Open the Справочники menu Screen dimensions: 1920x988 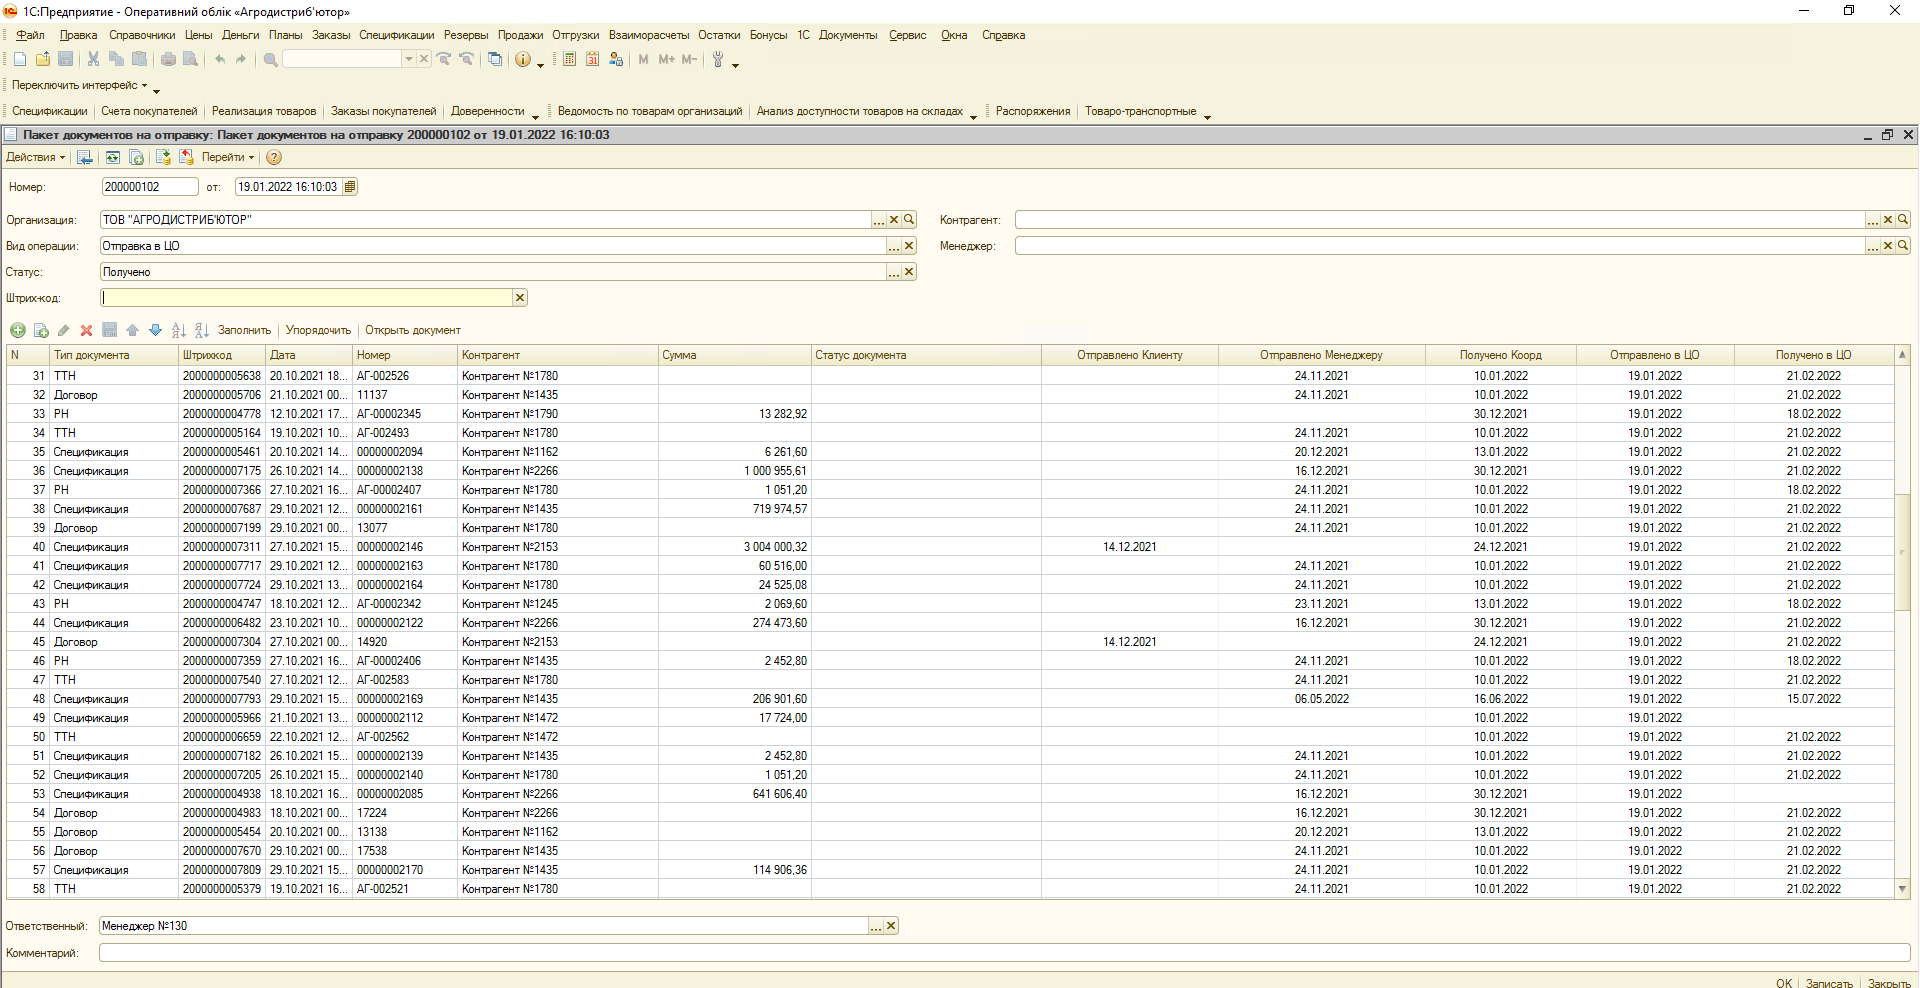tap(142, 35)
